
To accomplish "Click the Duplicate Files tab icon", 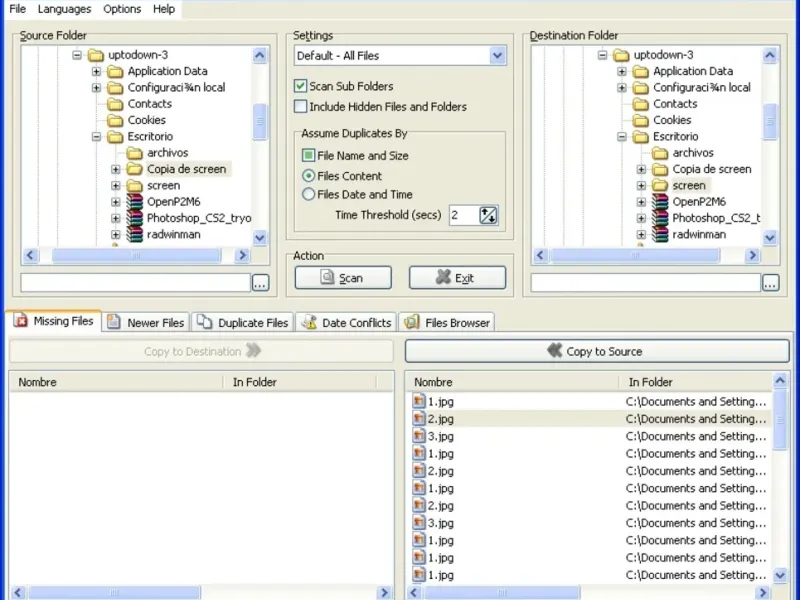I will coord(205,322).
